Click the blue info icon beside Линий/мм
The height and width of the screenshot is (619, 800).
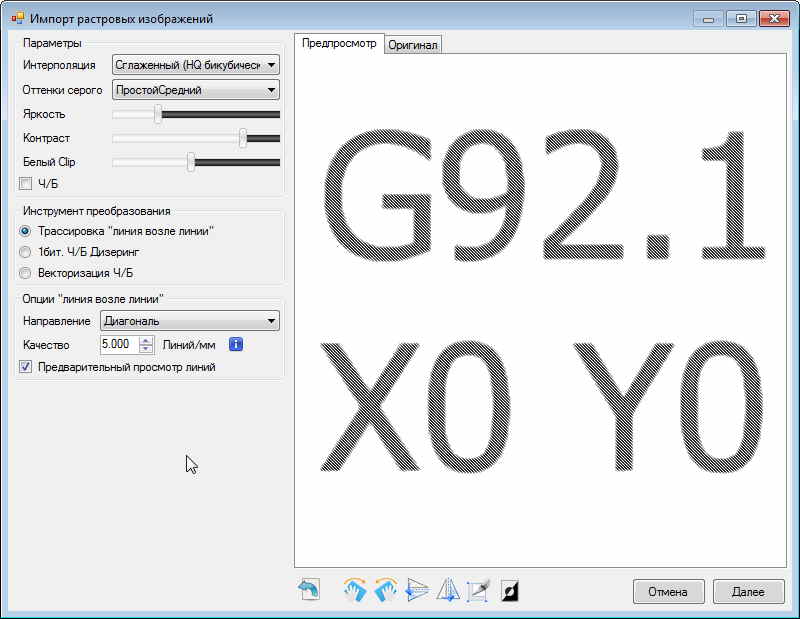pyautogui.click(x=237, y=344)
